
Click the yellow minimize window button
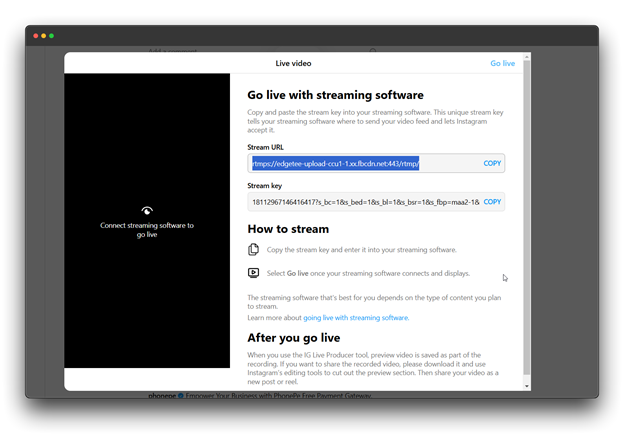click(x=44, y=36)
